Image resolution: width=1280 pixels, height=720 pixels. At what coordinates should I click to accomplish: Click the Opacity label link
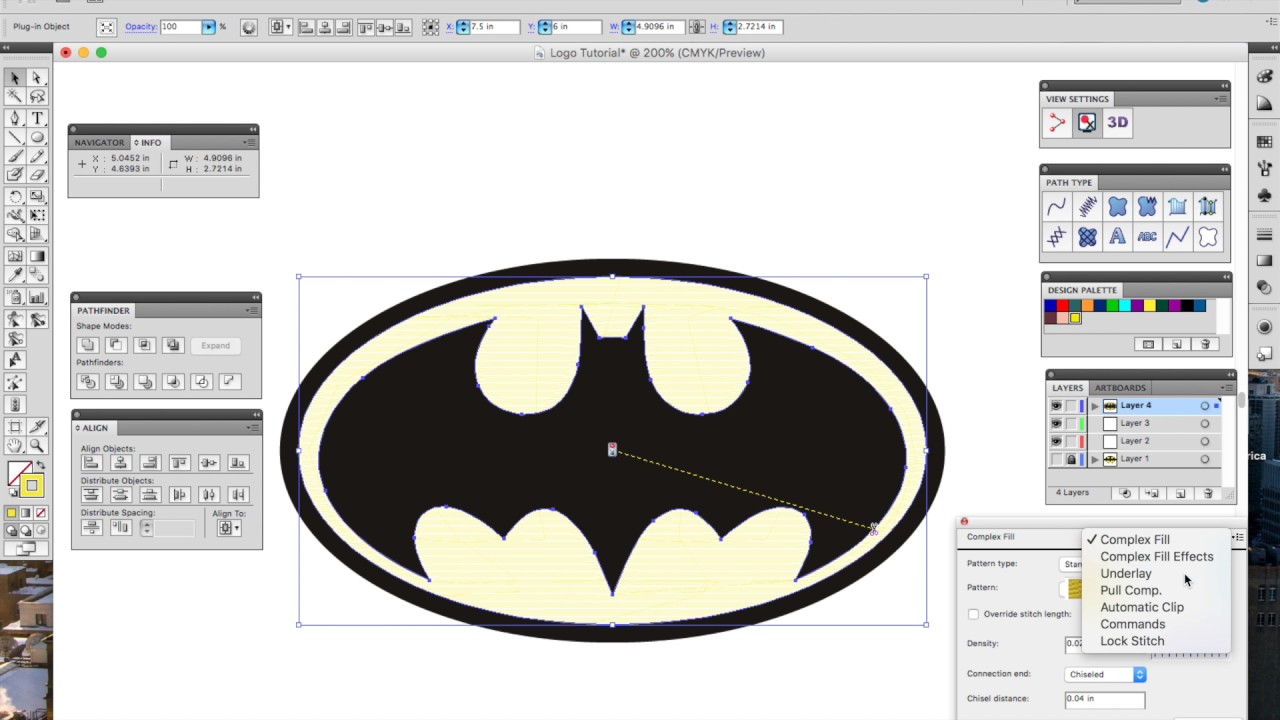click(141, 27)
